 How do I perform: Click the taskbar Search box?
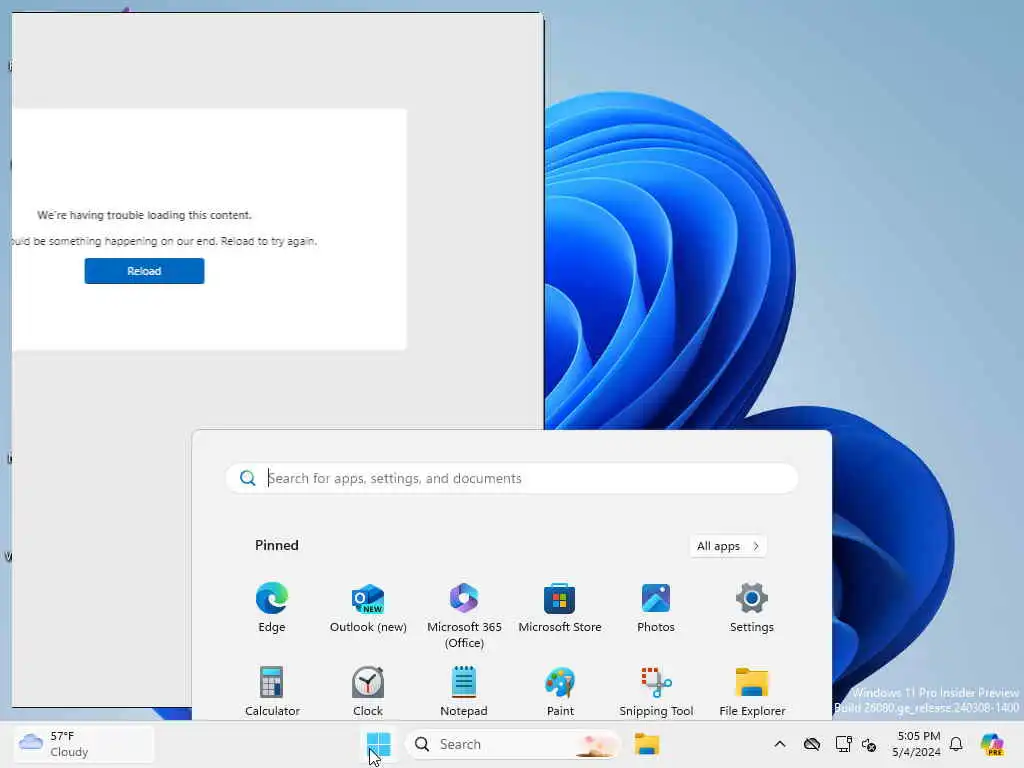pyautogui.click(x=513, y=744)
